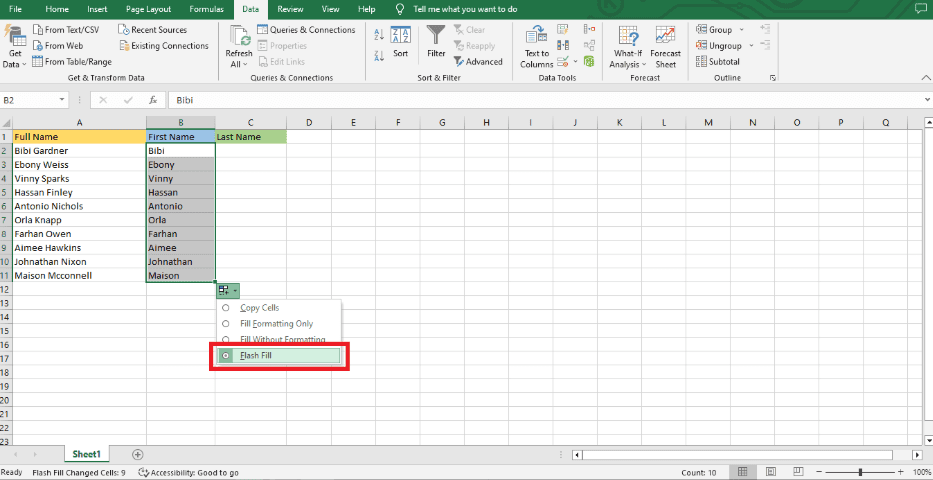933x480 pixels.
Task: Click the insert function fx icon
Action: [153, 101]
